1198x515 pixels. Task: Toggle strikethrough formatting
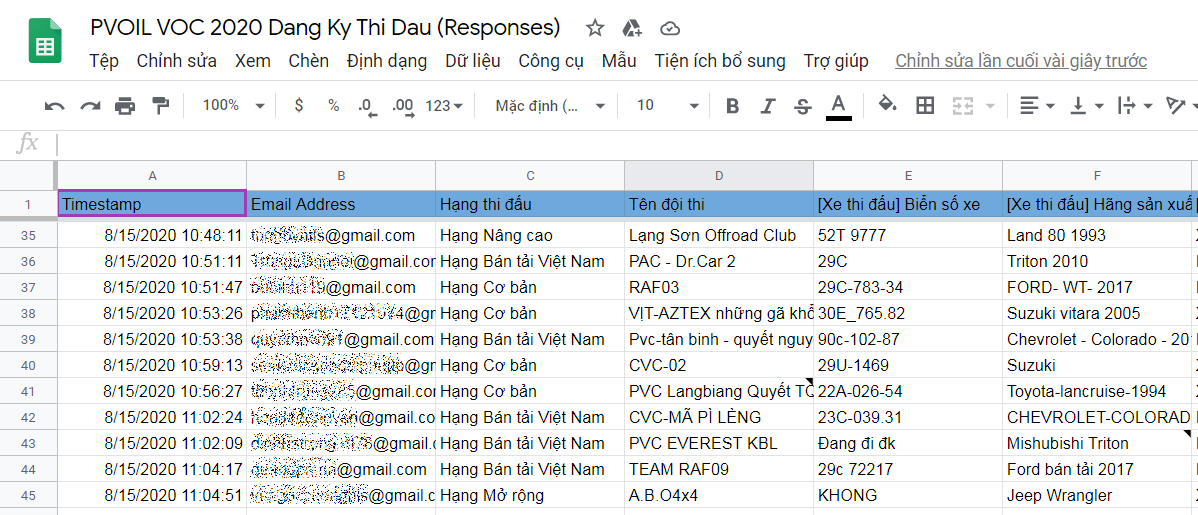803,106
